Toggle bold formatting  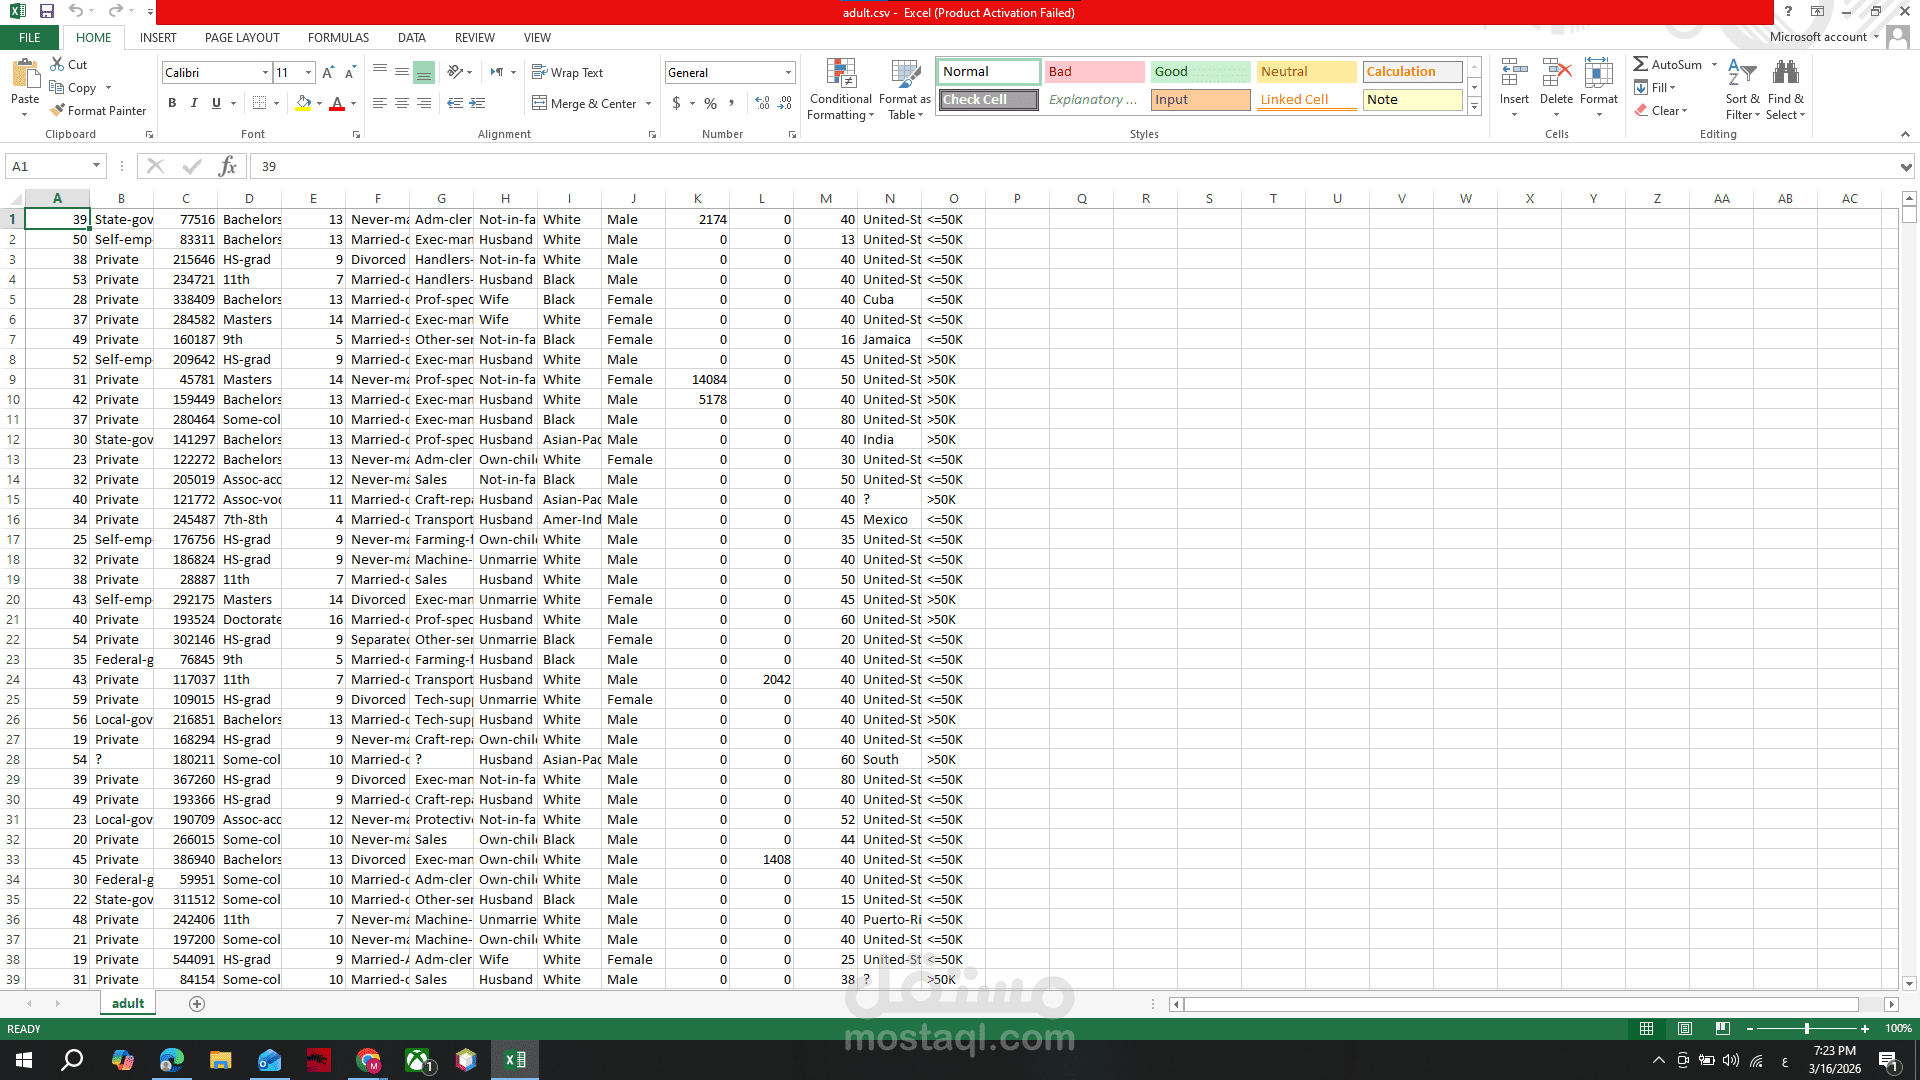tap(172, 103)
